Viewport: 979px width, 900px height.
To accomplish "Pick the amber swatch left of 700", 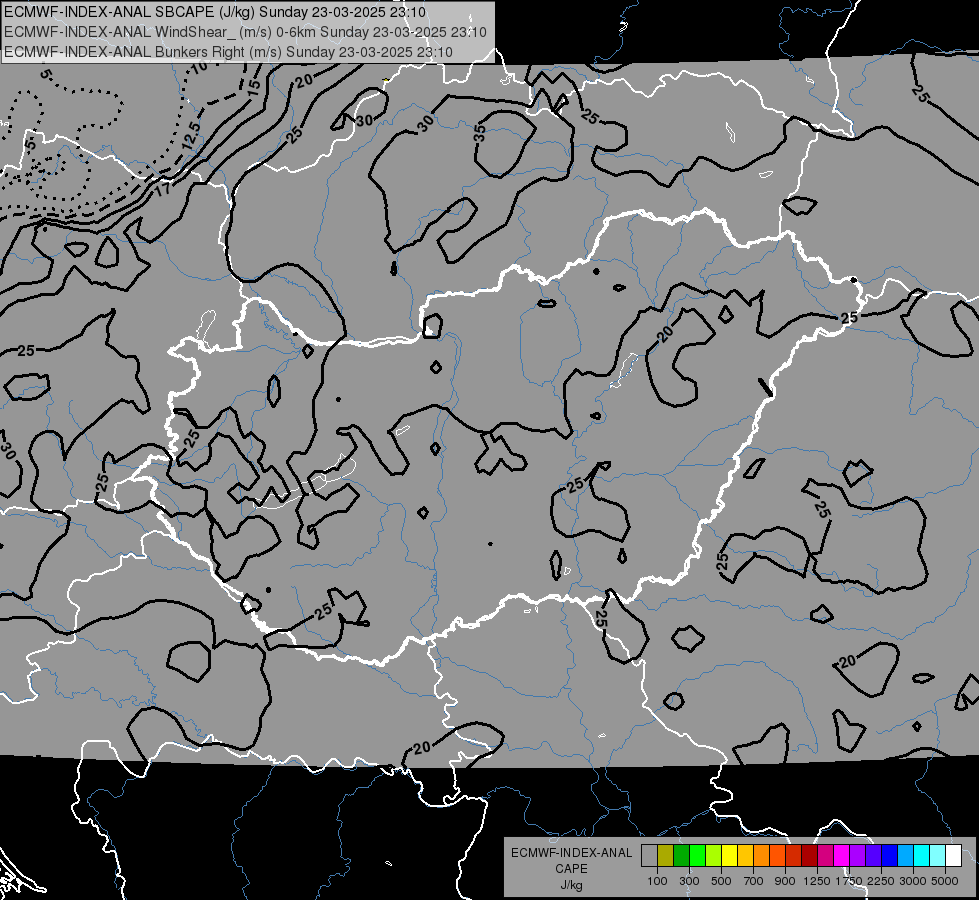I will coord(745,856).
